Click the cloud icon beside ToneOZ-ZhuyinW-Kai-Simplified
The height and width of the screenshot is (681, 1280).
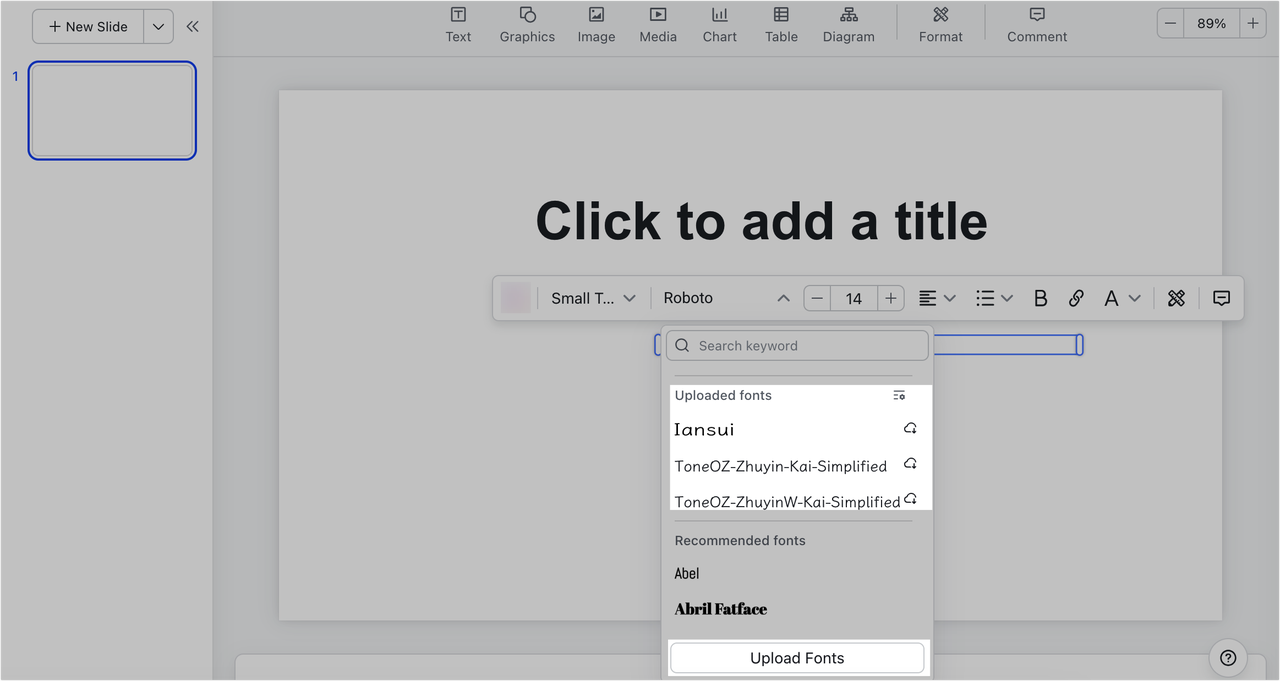(x=911, y=499)
